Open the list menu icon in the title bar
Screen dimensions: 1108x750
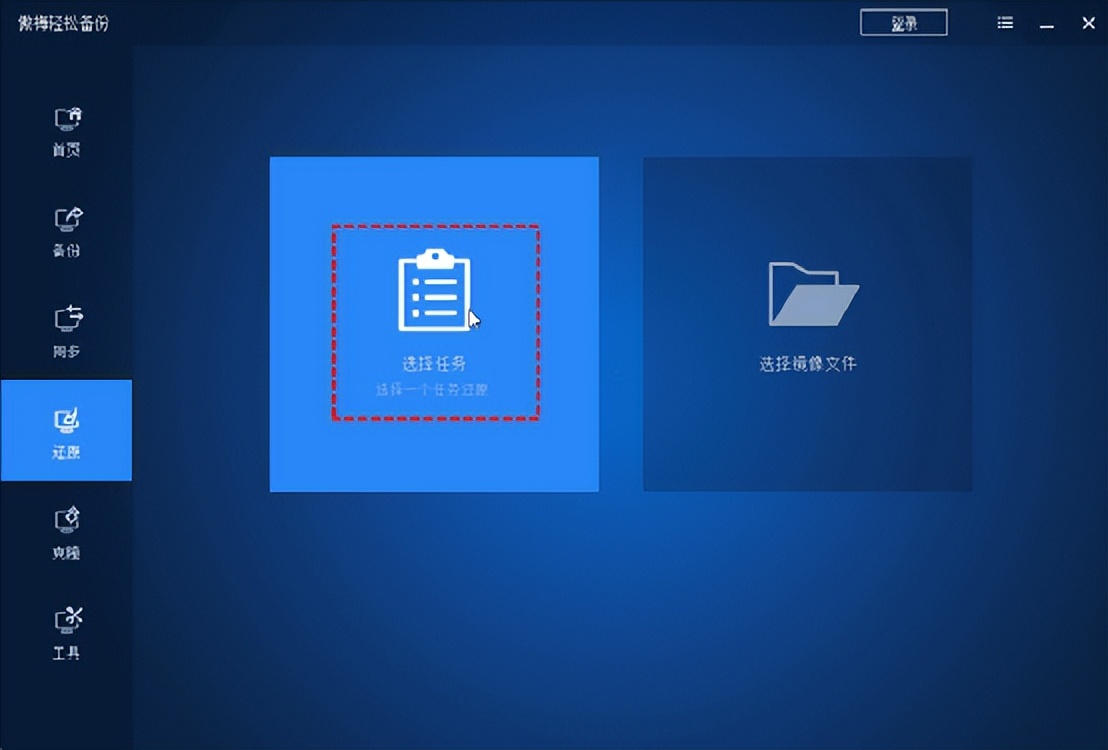tap(1004, 22)
